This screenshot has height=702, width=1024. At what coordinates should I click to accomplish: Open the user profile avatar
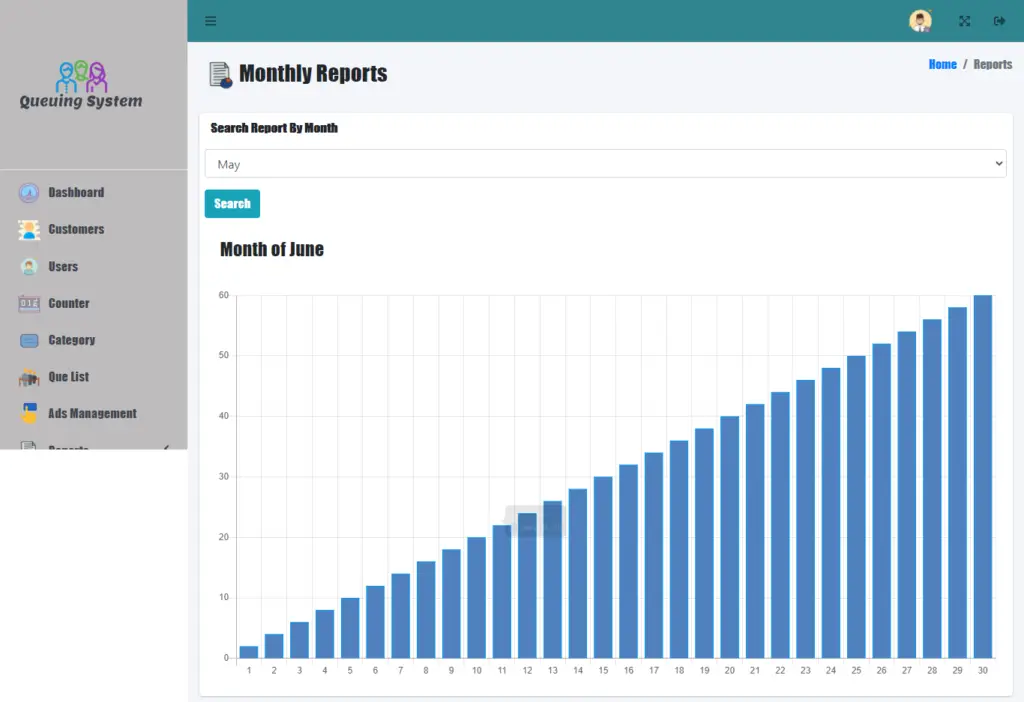[920, 21]
